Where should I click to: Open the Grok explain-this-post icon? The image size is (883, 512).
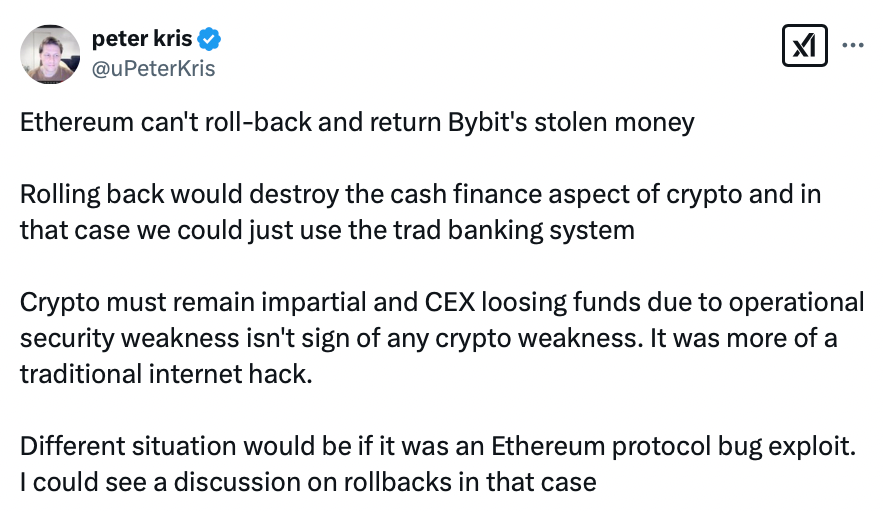pos(805,45)
